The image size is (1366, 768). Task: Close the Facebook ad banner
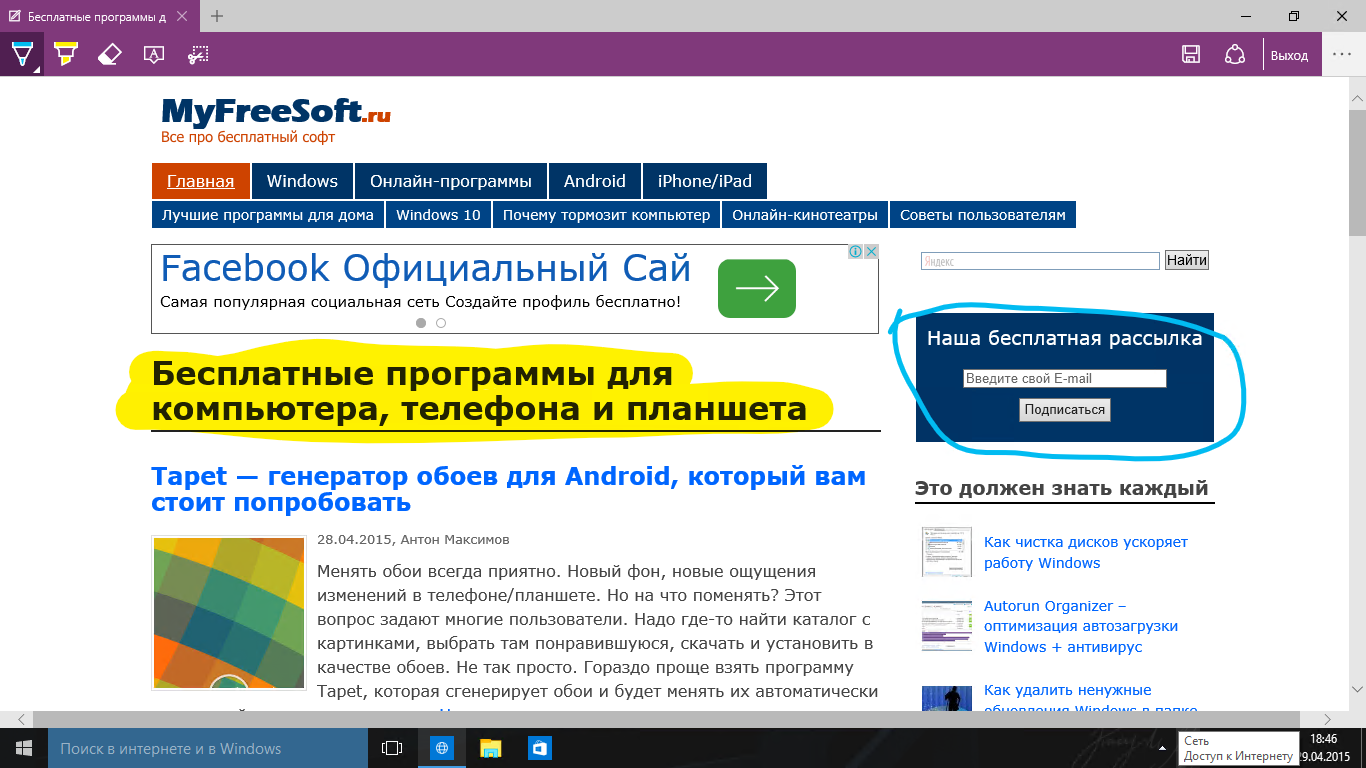(x=871, y=252)
